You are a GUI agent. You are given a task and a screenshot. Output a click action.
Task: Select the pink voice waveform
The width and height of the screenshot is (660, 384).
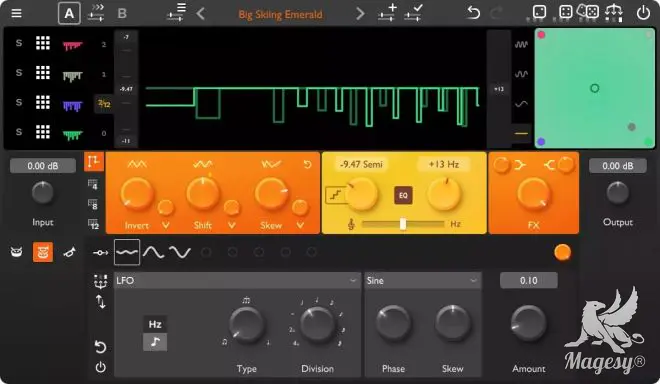pyautogui.click(x=72, y=45)
